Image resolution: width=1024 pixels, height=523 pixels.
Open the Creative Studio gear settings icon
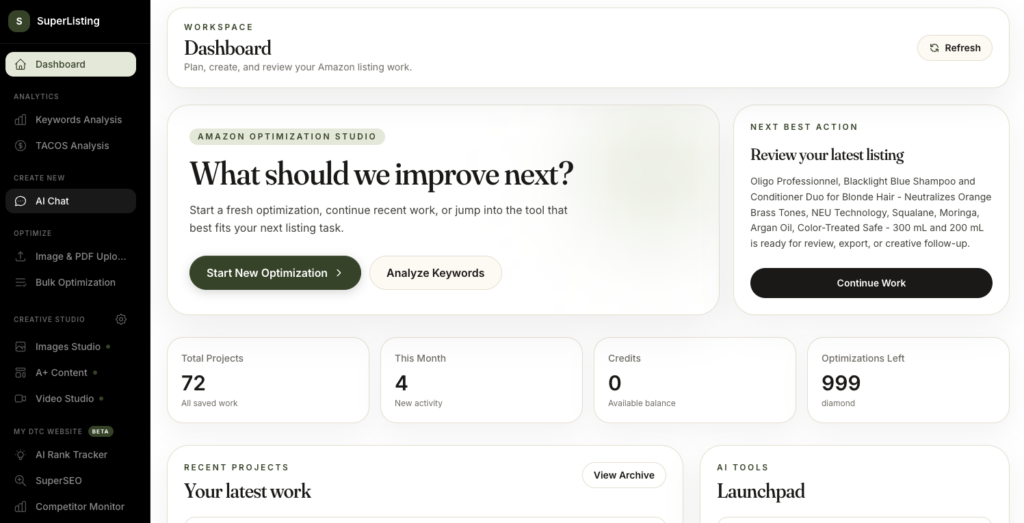pyautogui.click(x=121, y=319)
